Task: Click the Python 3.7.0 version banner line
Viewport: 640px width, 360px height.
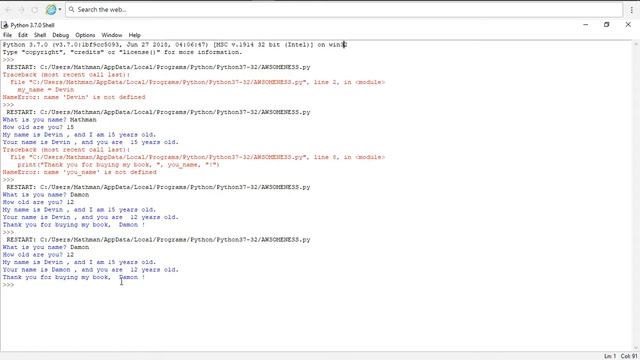Action: [x=174, y=45]
